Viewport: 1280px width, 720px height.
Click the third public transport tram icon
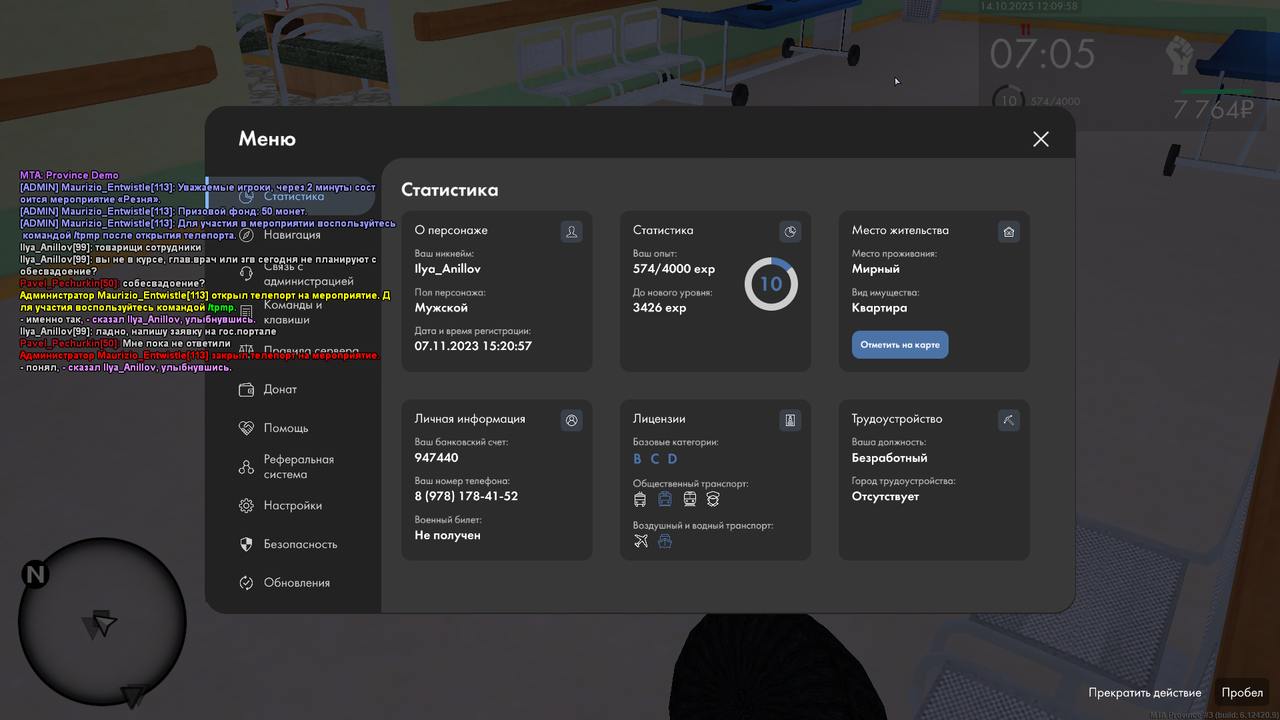(689, 499)
